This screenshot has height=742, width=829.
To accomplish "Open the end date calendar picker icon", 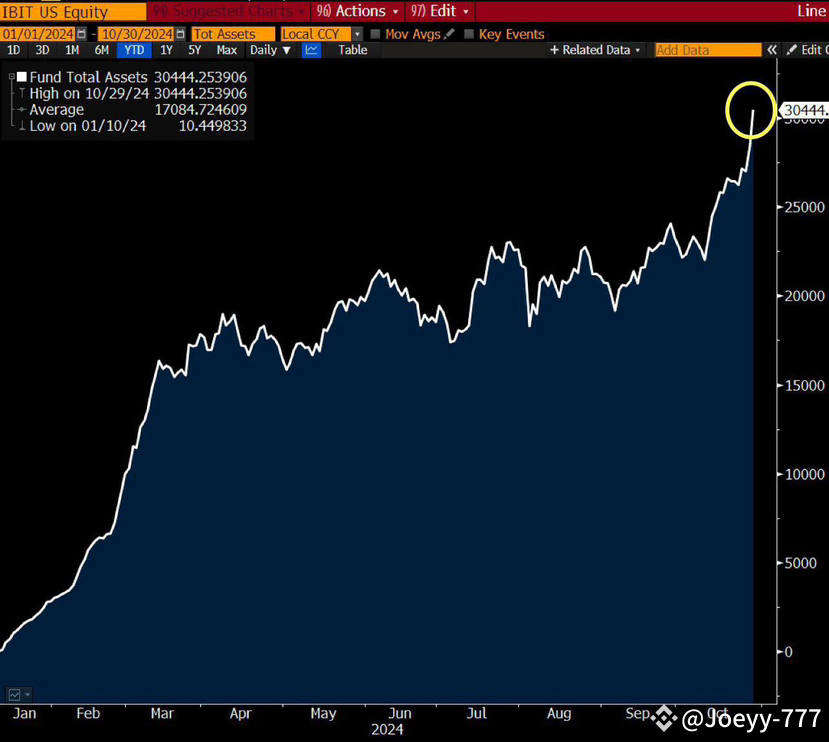I will (x=180, y=34).
